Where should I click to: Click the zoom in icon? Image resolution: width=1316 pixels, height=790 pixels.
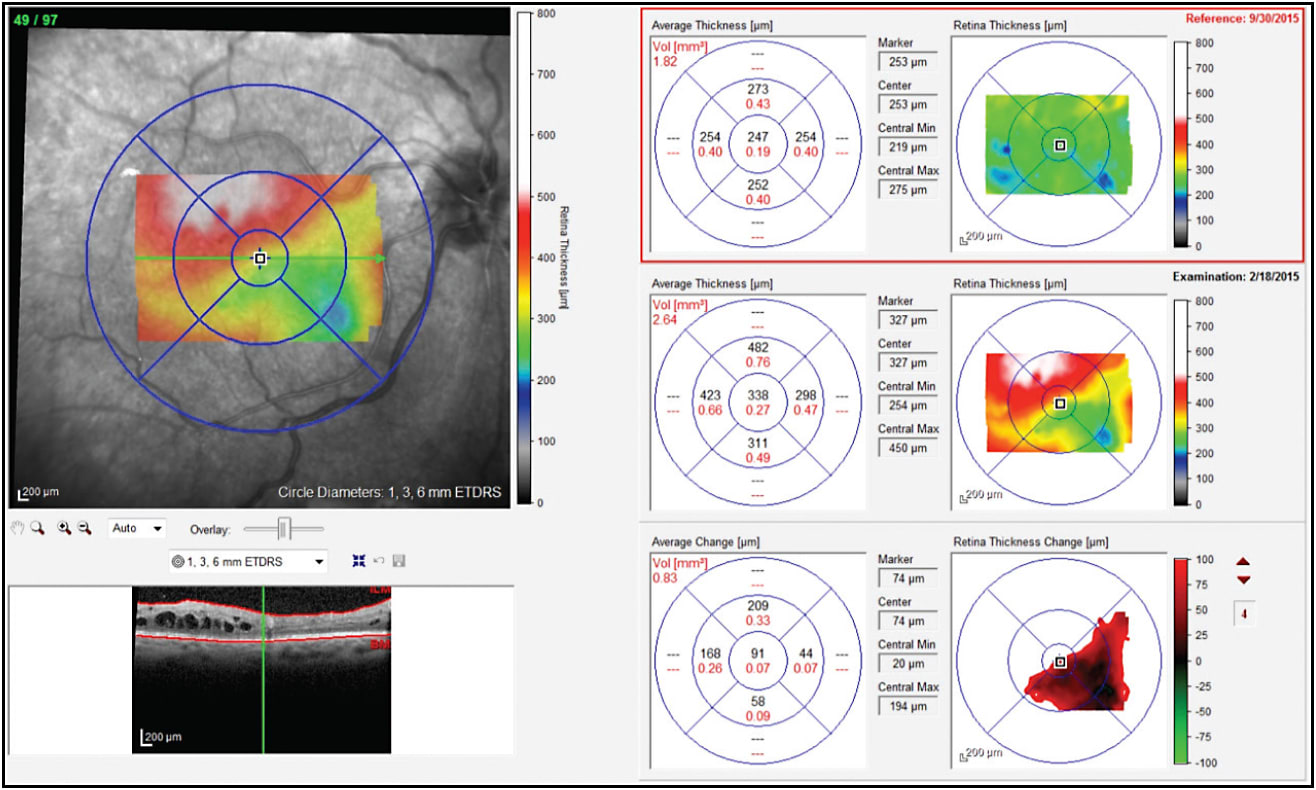(63, 527)
